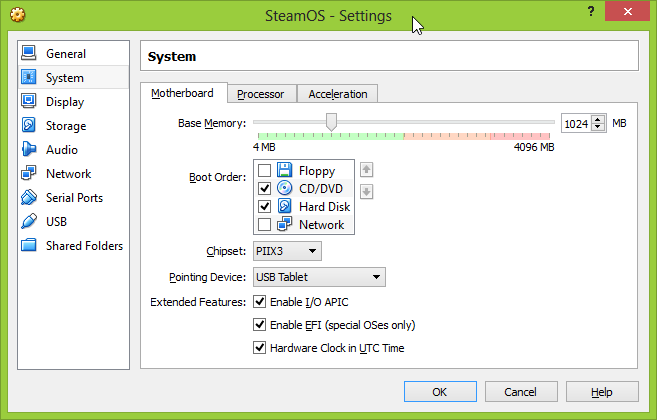Viewport: 657px width, 420px height.
Task: Select USB settings category
Action: pyautogui.click(x=74, y=221)
